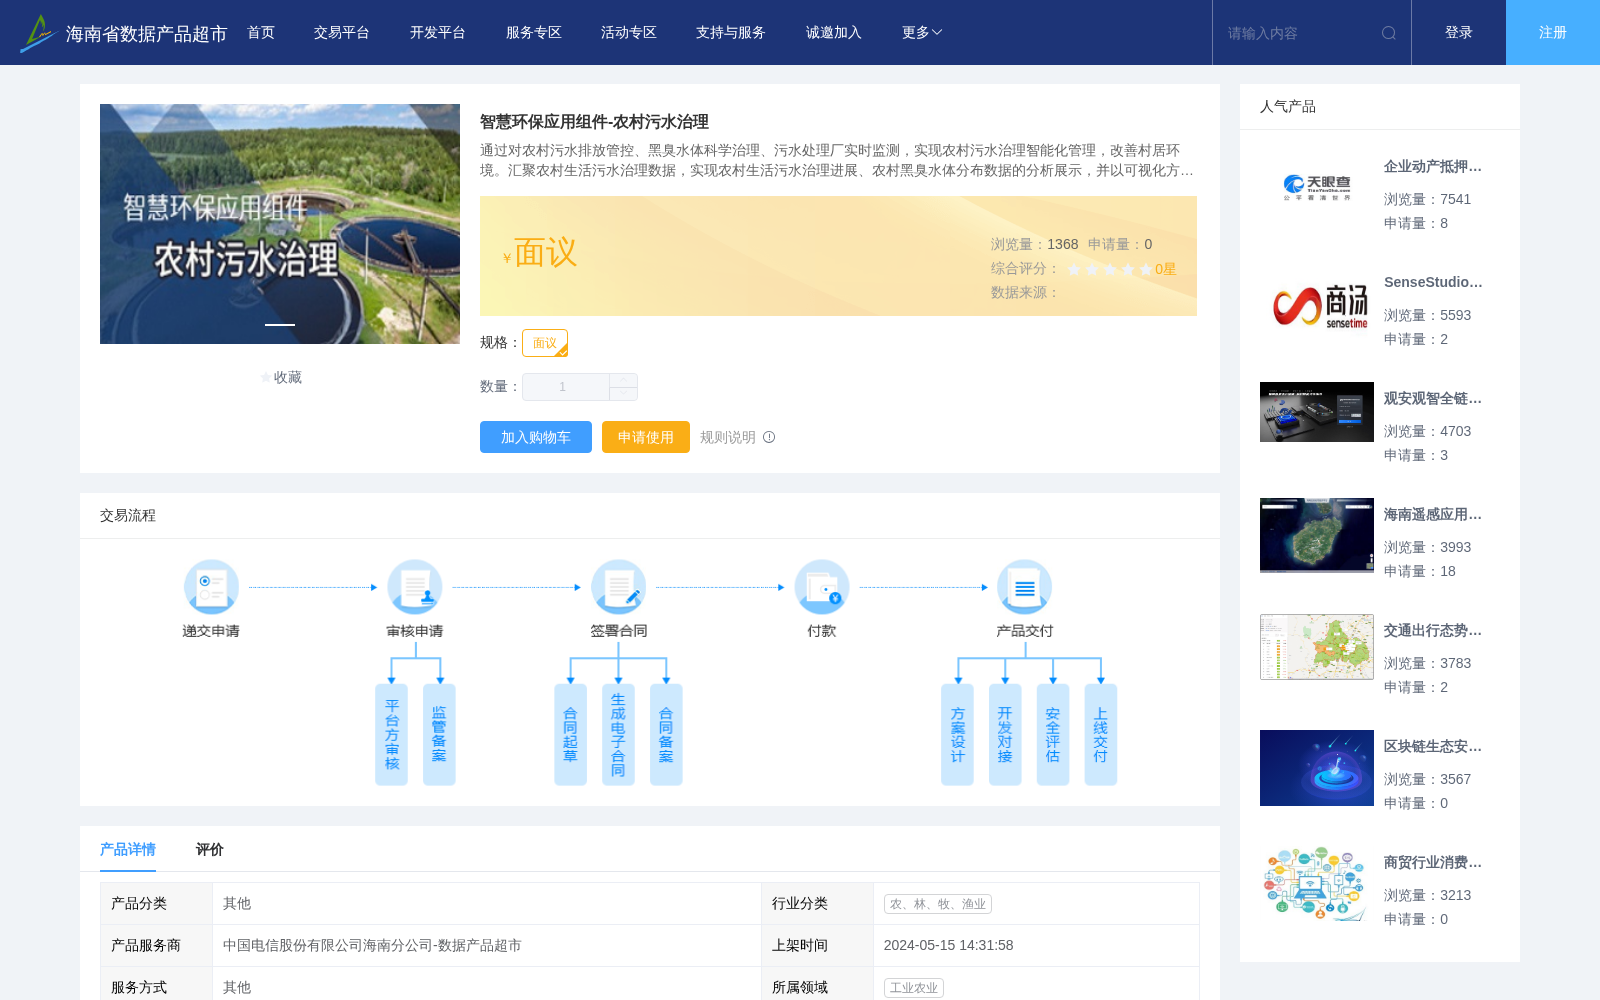The image size is (1600, 1000).
Task: Click the 上线交付 flow box
Action: point(1101,735)
